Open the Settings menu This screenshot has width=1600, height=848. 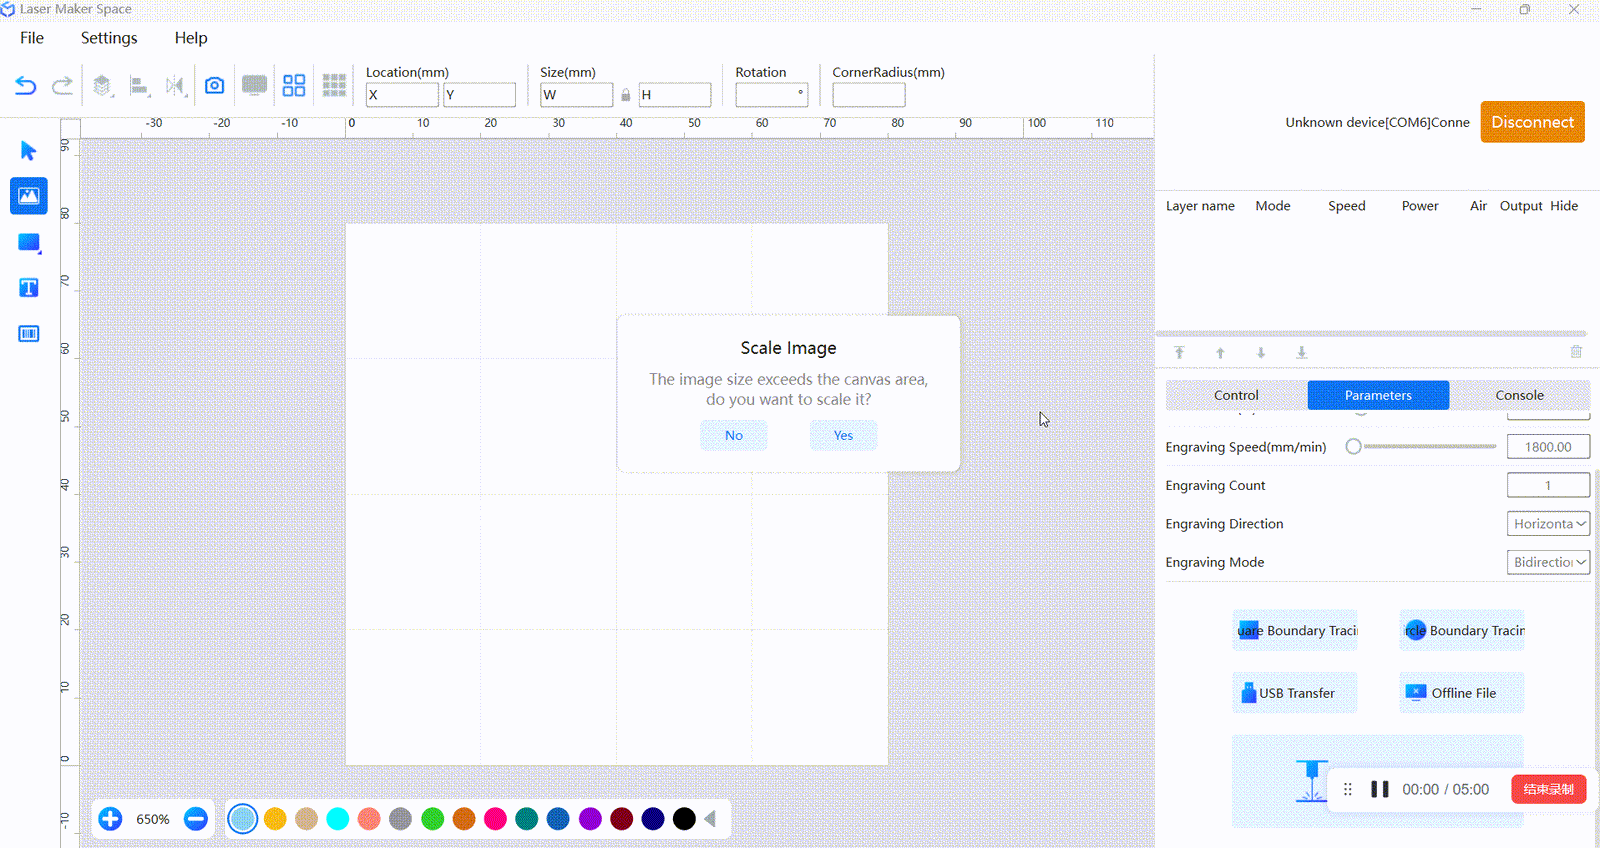point(109,38)
